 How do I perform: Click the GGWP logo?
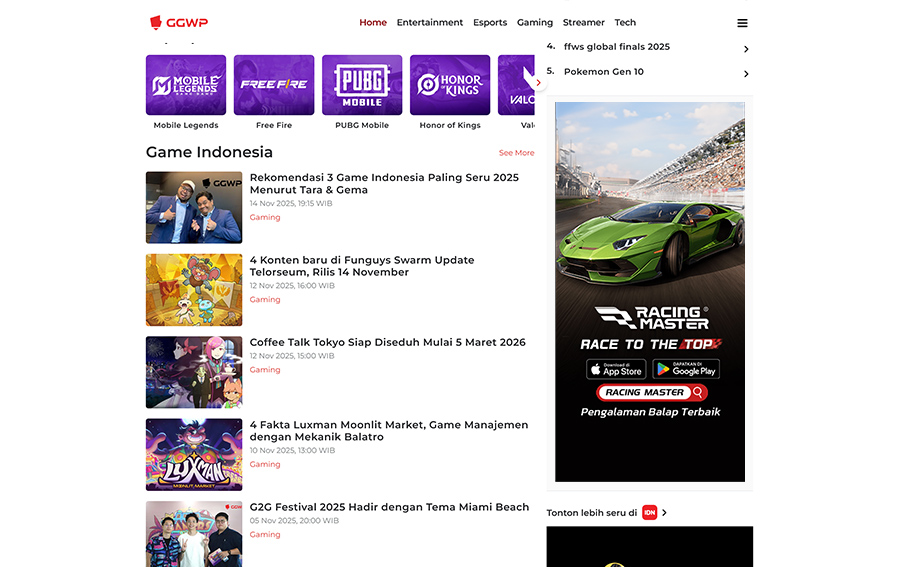pos(179,22)
